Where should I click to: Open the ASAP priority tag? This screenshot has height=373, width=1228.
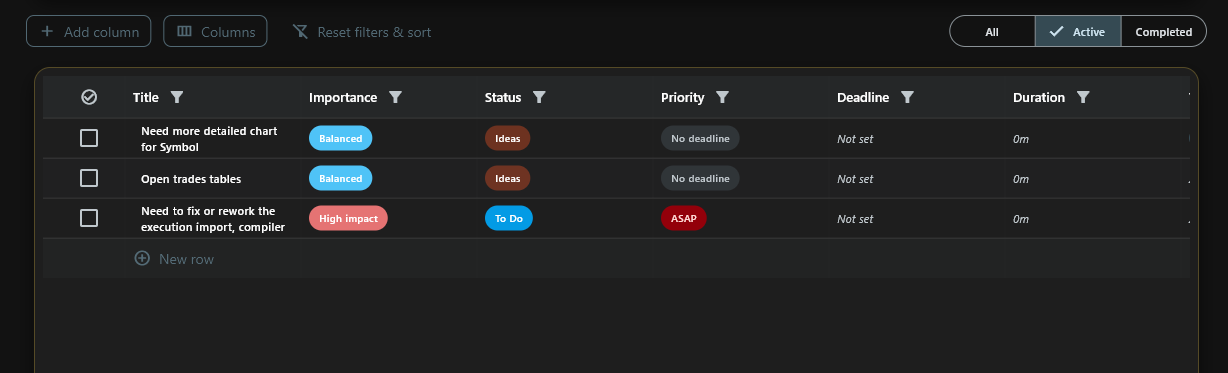(x=684, y=218)
